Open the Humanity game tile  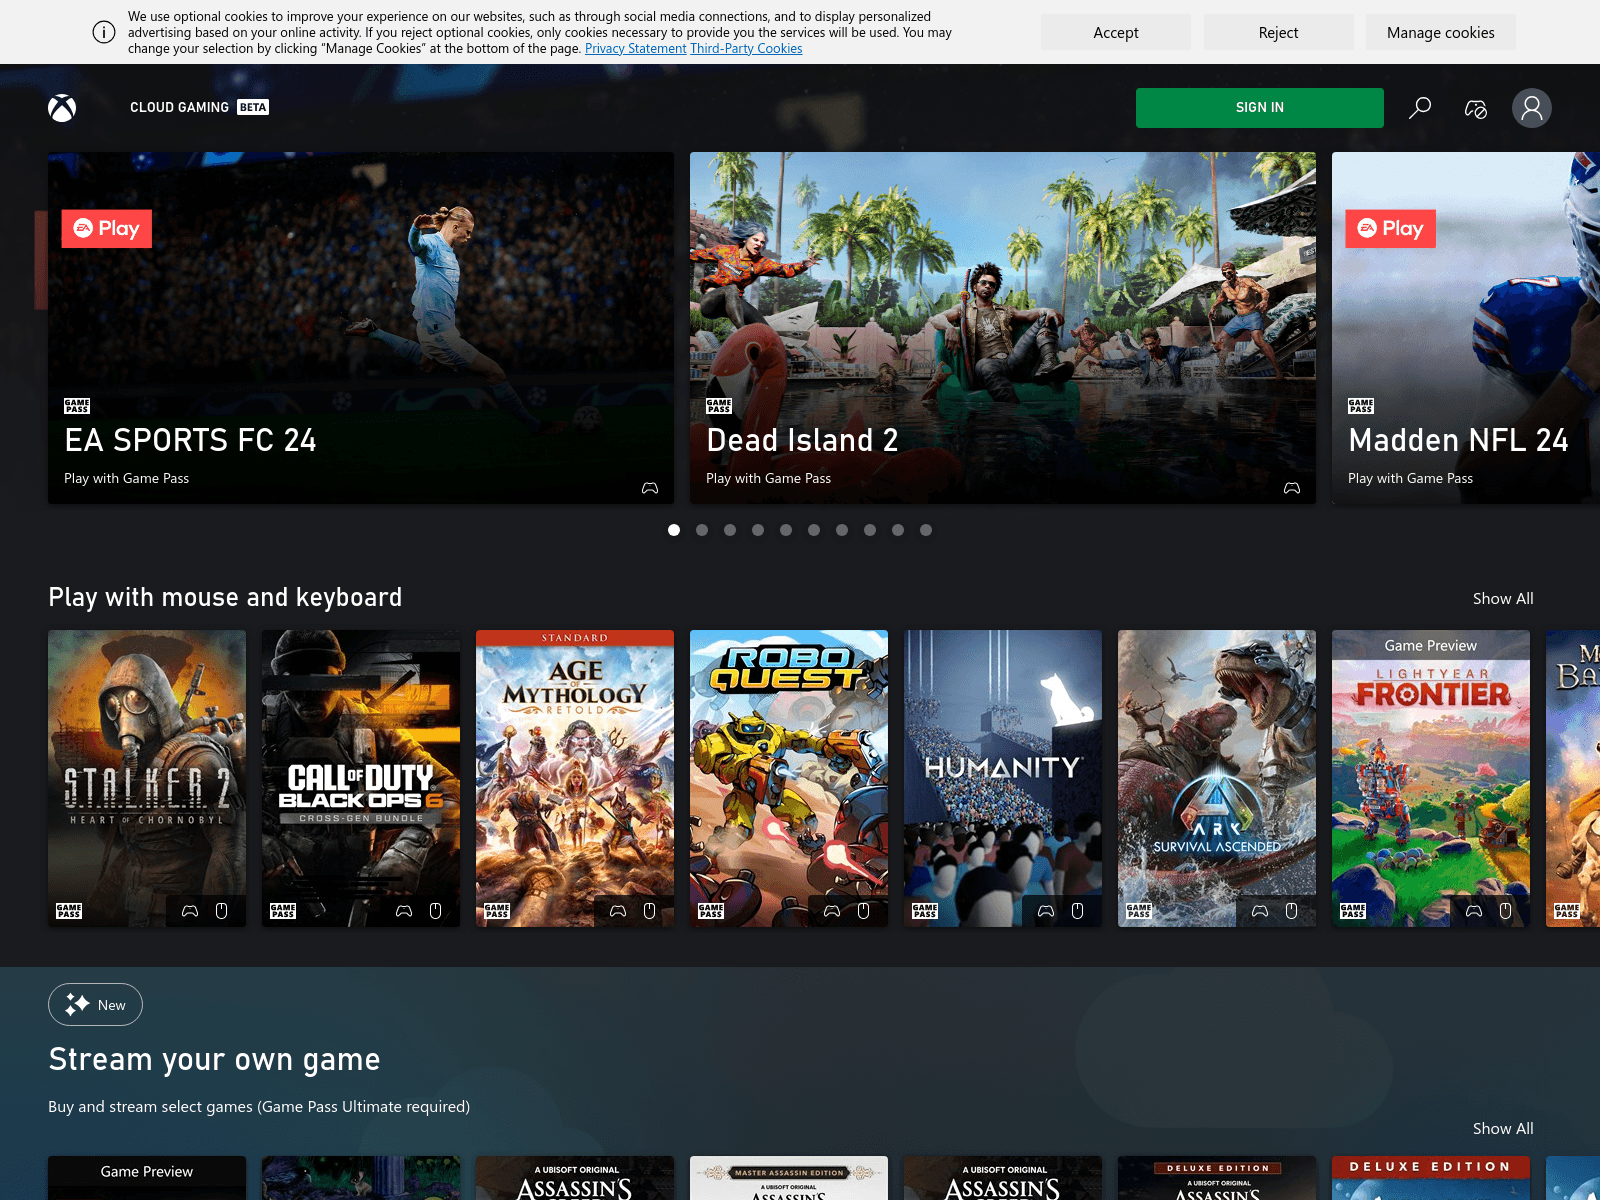1003,778
